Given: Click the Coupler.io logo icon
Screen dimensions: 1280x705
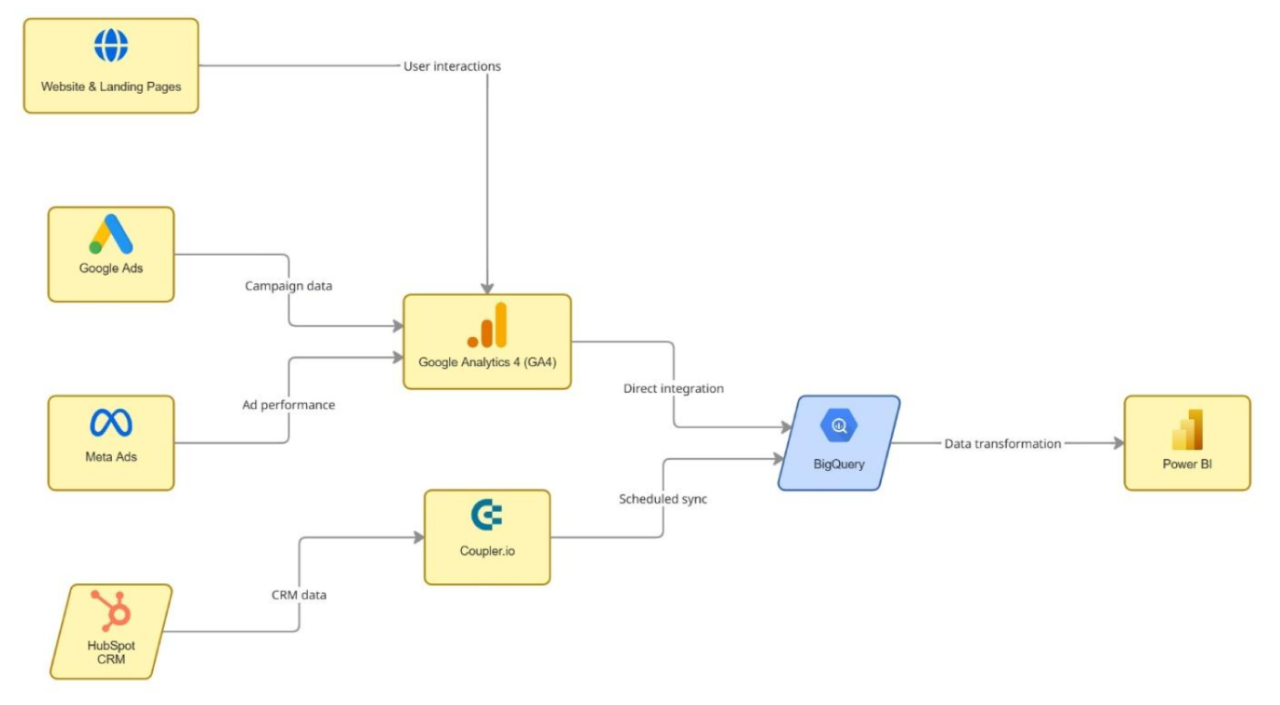Looking at the screenshot, I should pyautogui.click(x=487, y=516).
